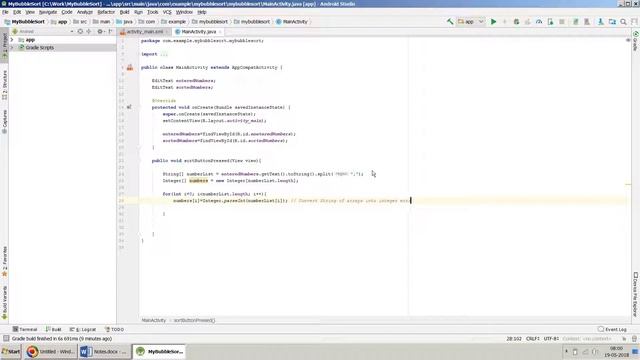
Task: Hide the project panel with hide icon
Action: 111,31
